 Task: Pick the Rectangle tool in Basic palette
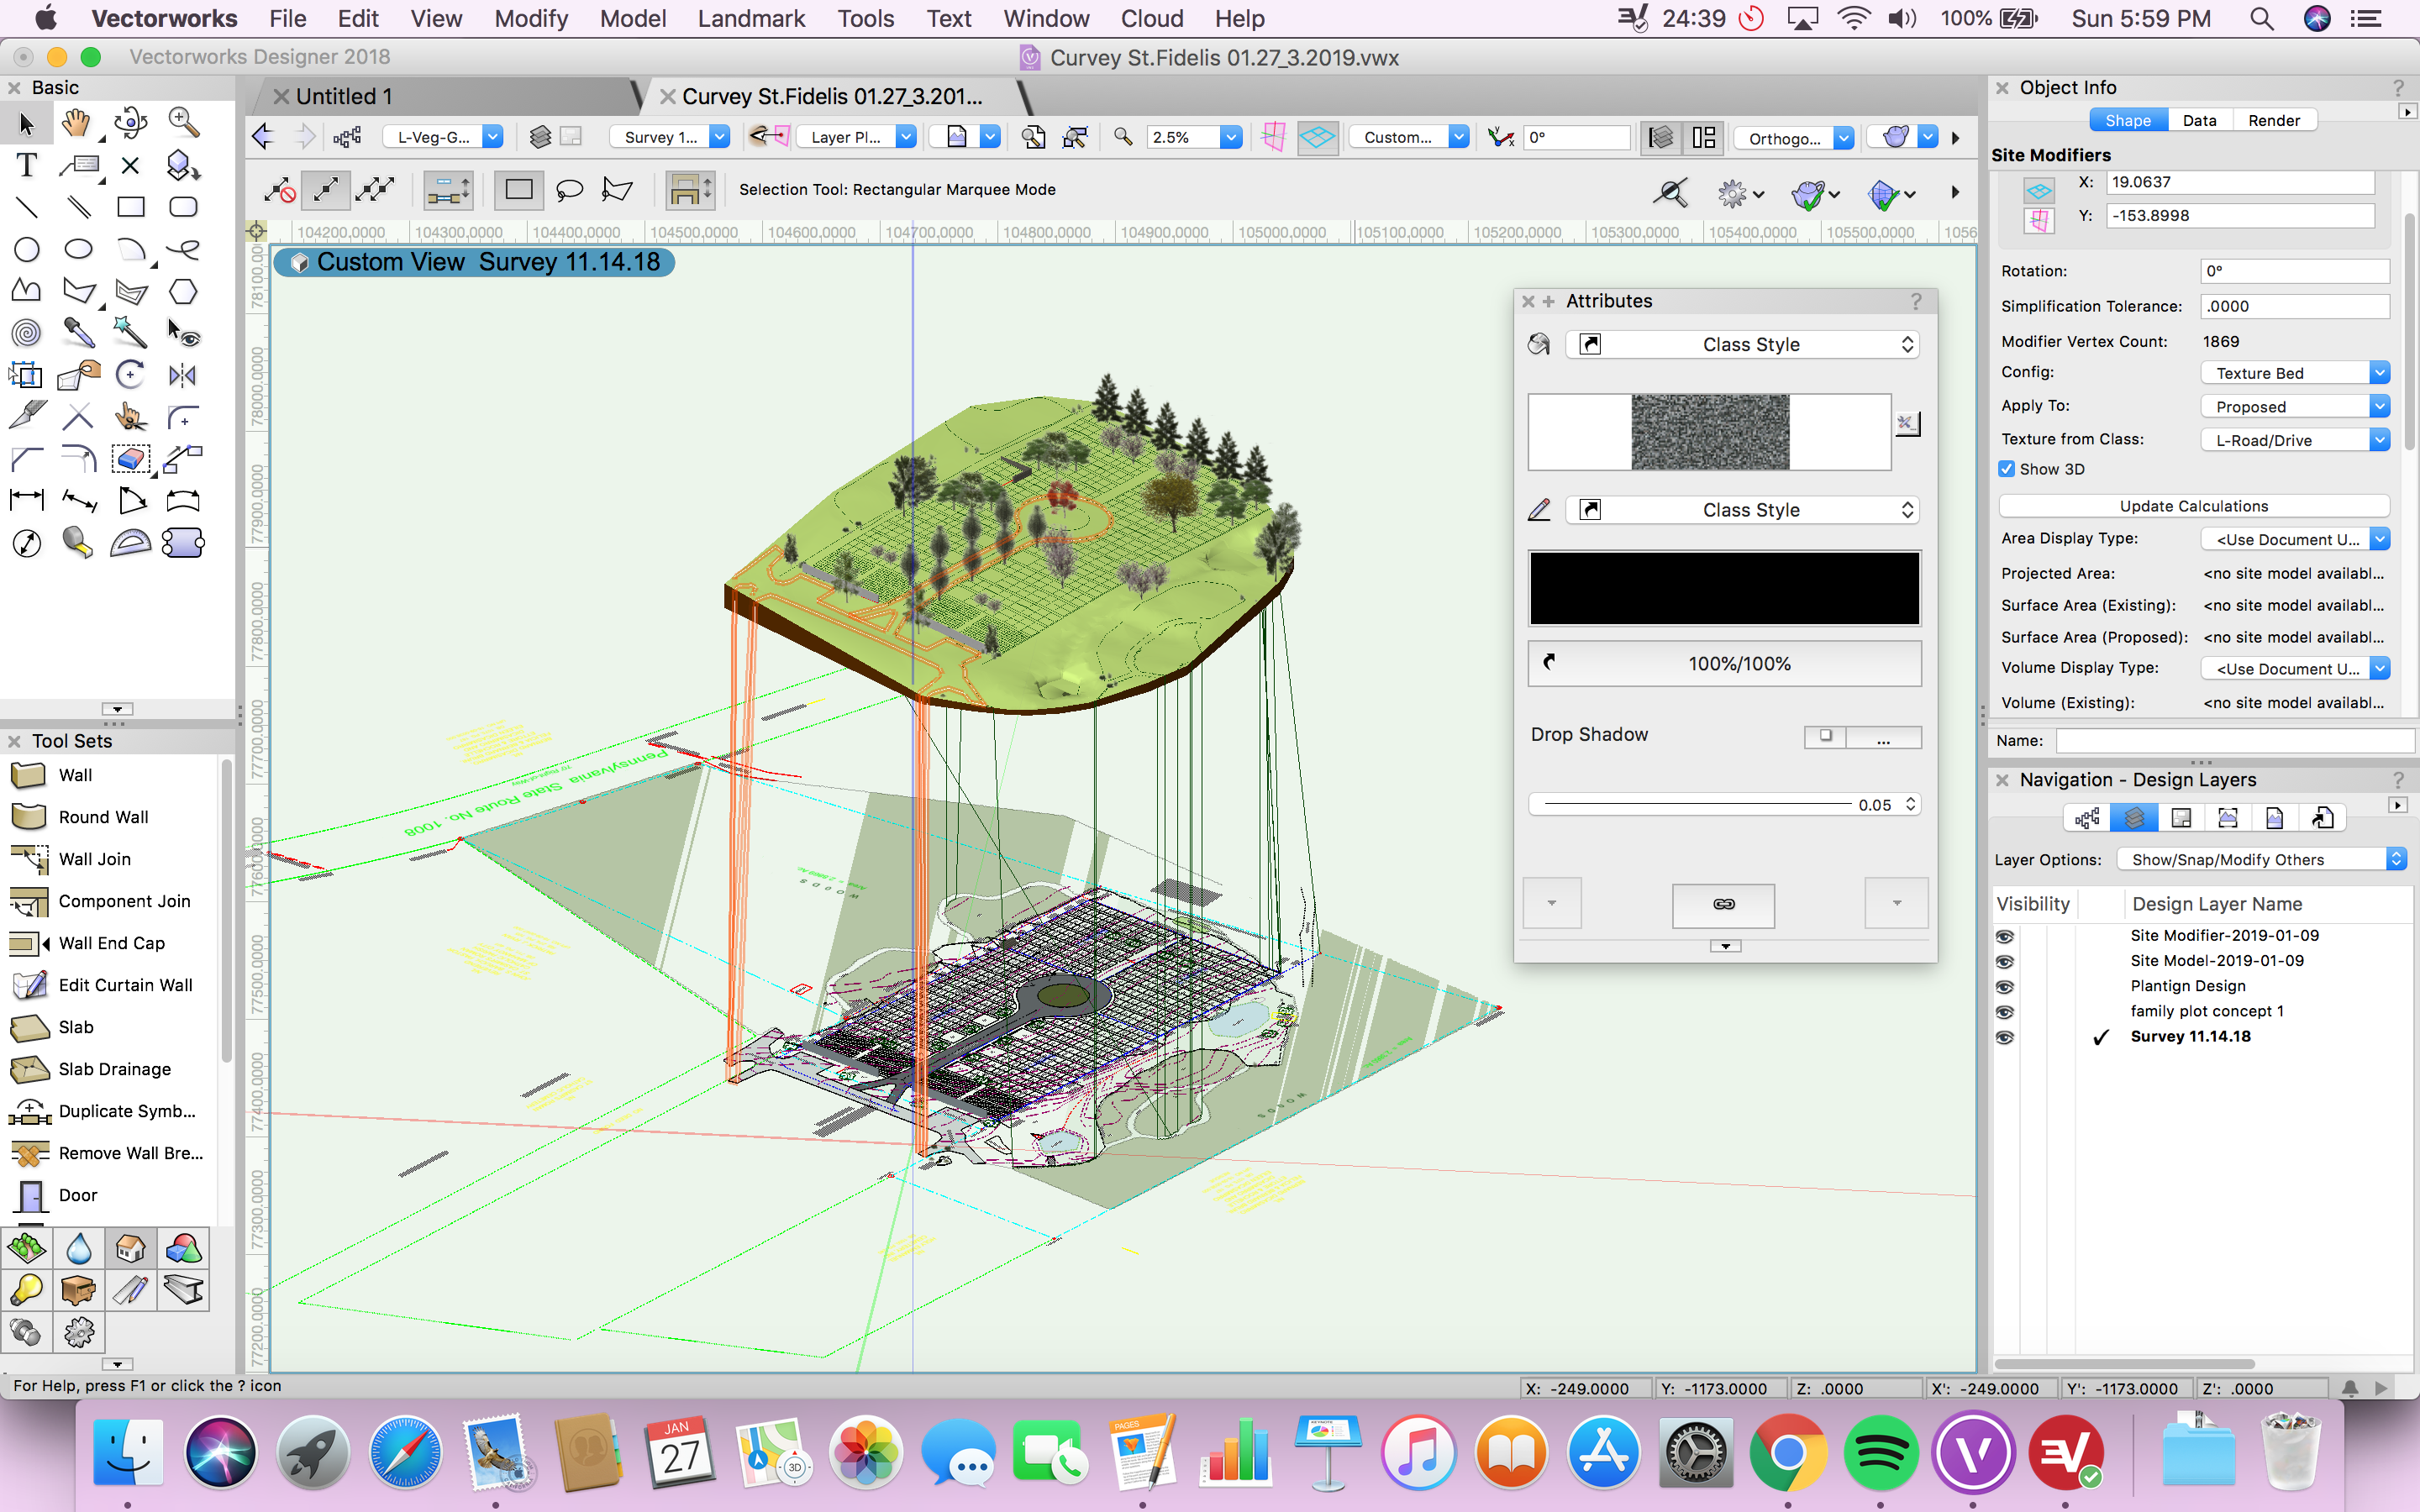131,207
